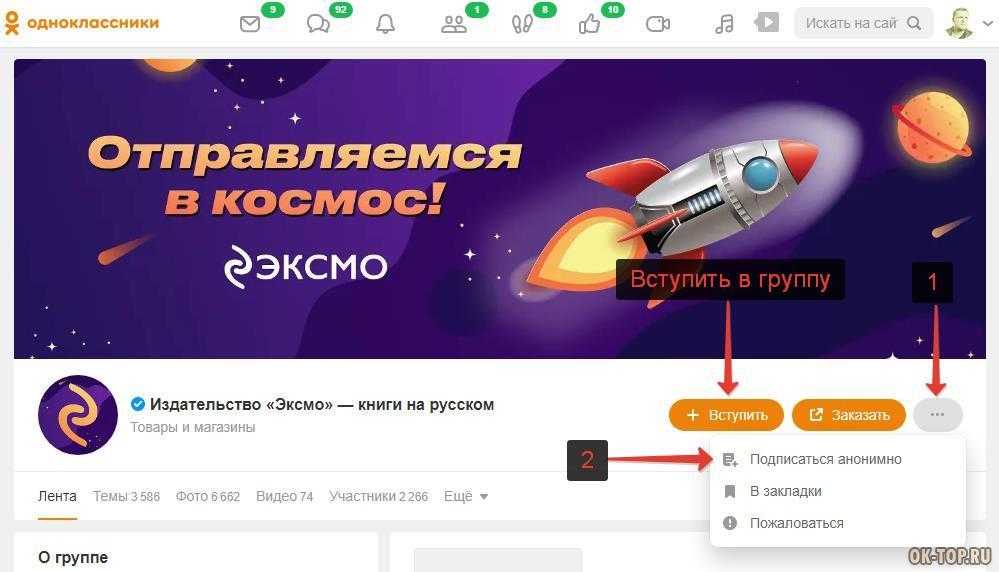Open the thumbs-up ratings icon

tap(589, 24)
